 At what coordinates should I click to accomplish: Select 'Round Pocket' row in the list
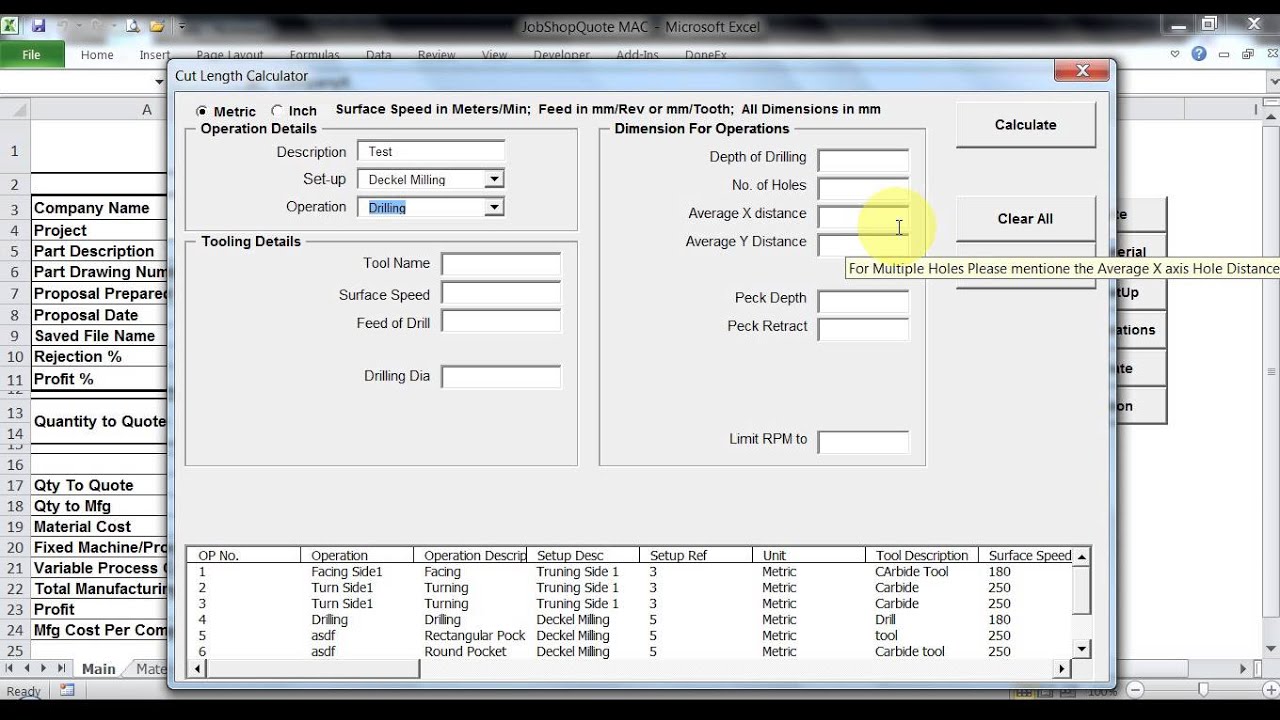(629, 652)
